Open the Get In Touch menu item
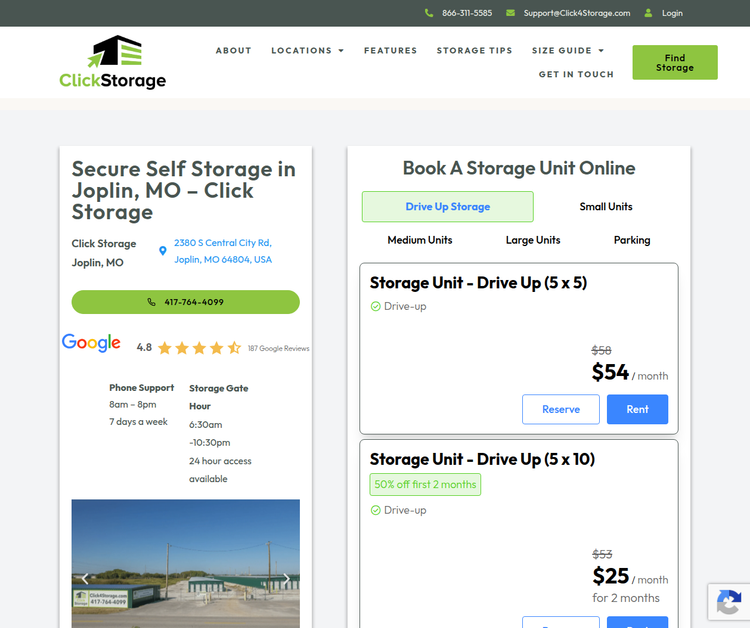This screenshot has width=750, height=628. click(576, 75)
